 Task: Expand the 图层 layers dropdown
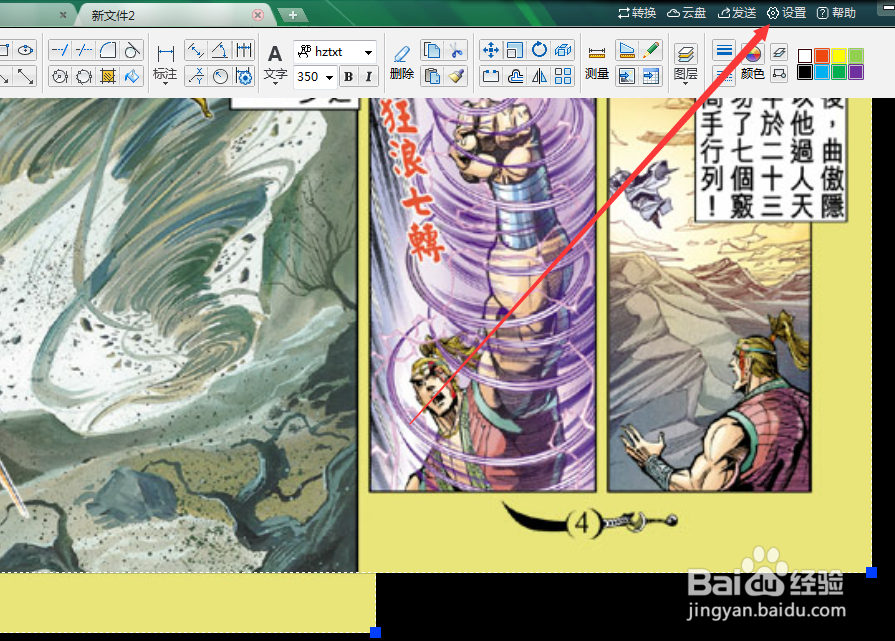pos(686,84)
